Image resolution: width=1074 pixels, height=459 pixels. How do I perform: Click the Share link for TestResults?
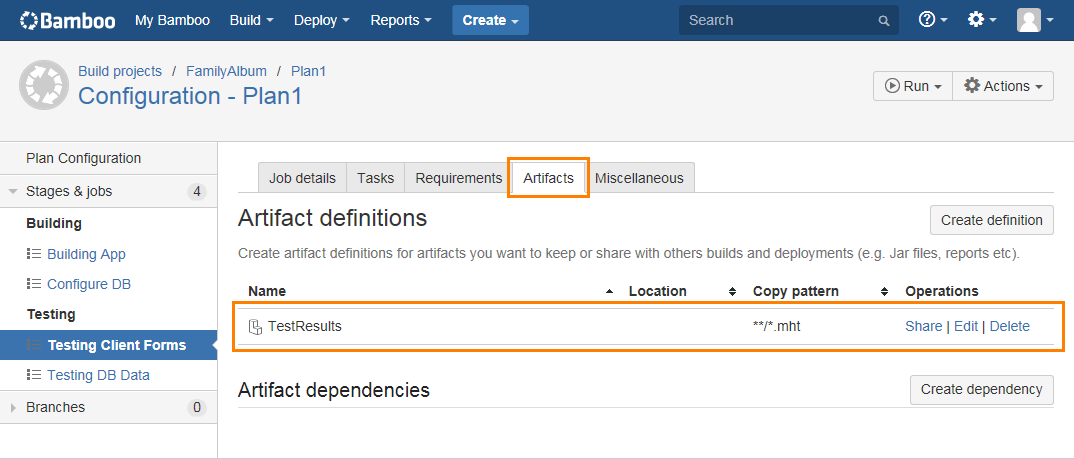coord(923,326)
